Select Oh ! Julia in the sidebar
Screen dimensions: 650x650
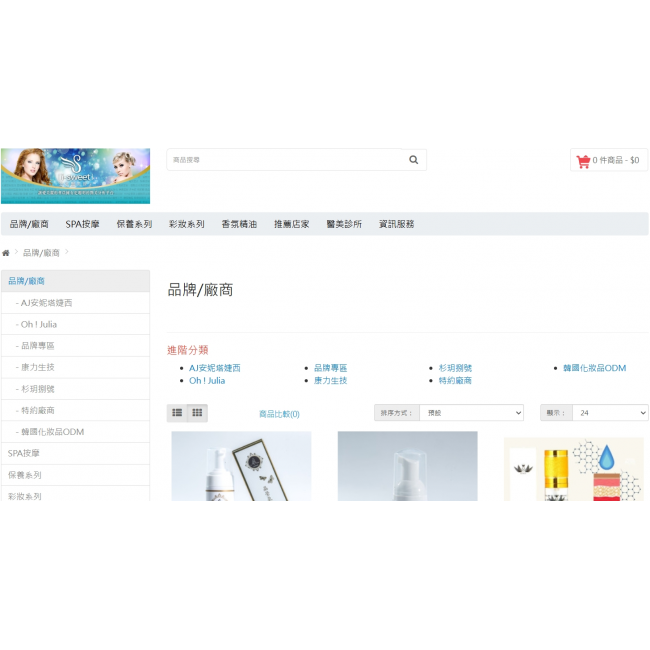(36, 324)
